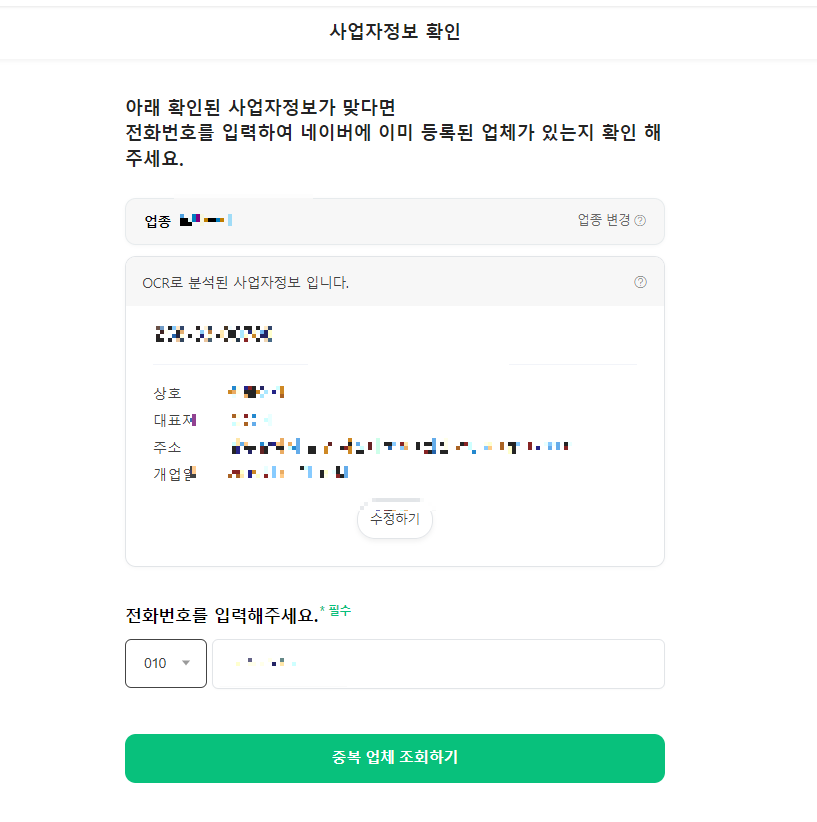
Task: Expand the area code selection box
Action: coord(165,663)
